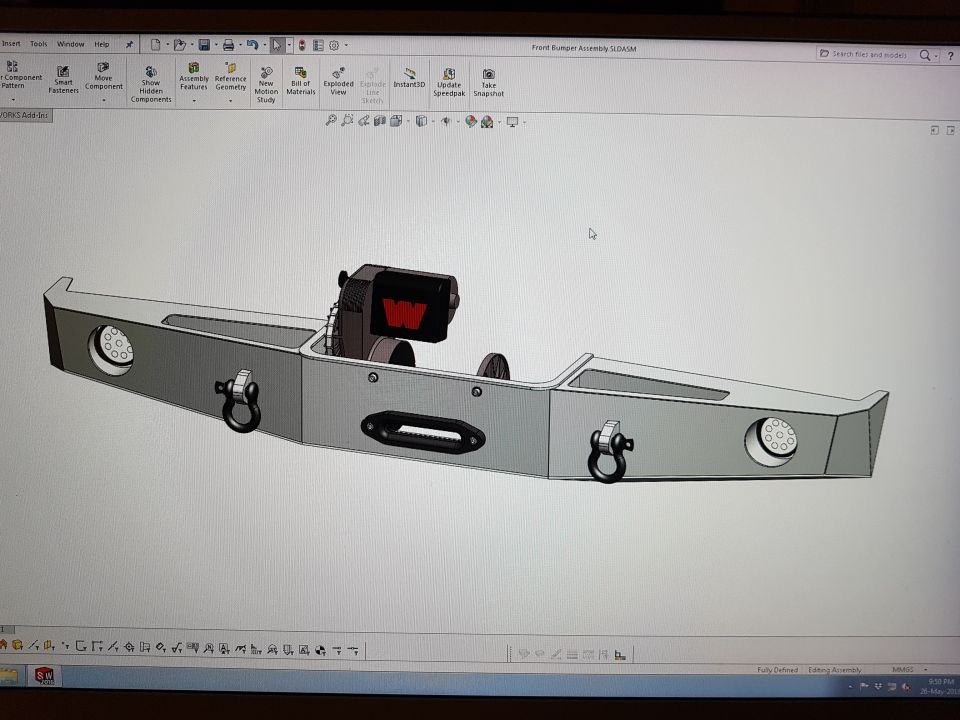Click the expand-right pane icon at viewport corner

click(x=950, y=130)
